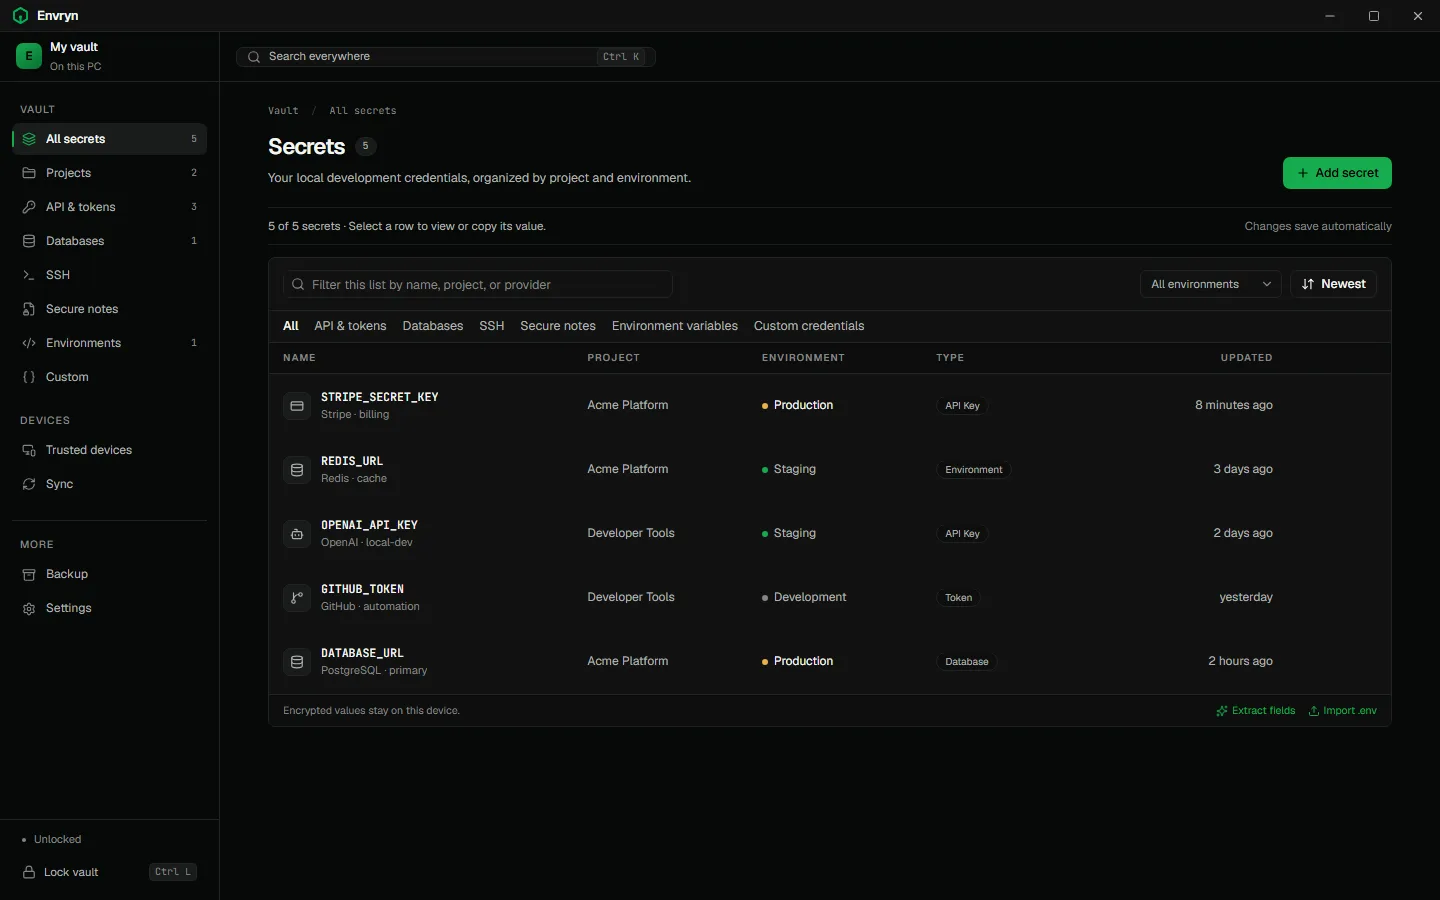Click the sparkle icon beside Extract fields
Viewport: 1440px width, 900px height.
[x=1222, y=711]
